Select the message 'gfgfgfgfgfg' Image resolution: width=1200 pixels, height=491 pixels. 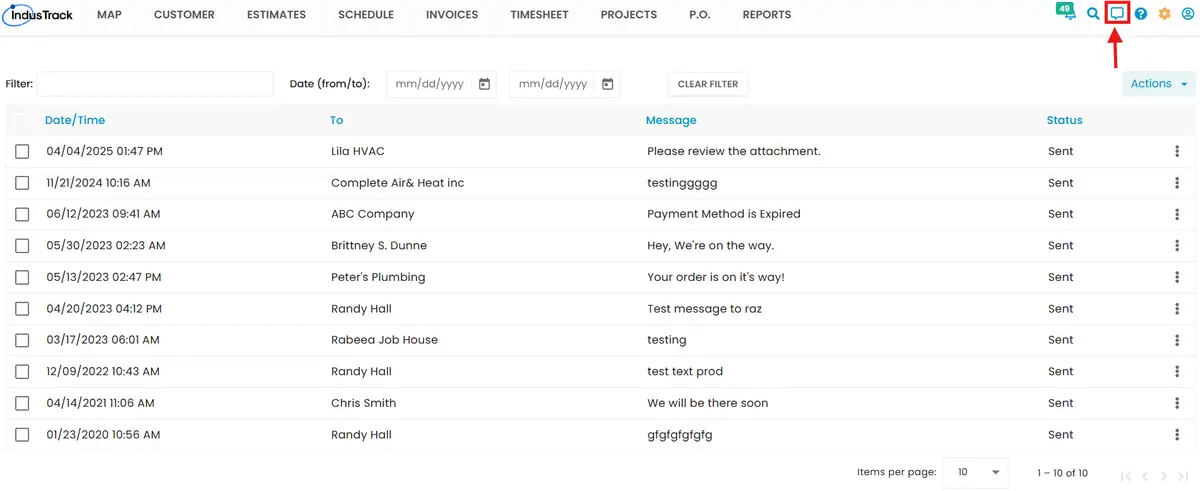[680, 435]
